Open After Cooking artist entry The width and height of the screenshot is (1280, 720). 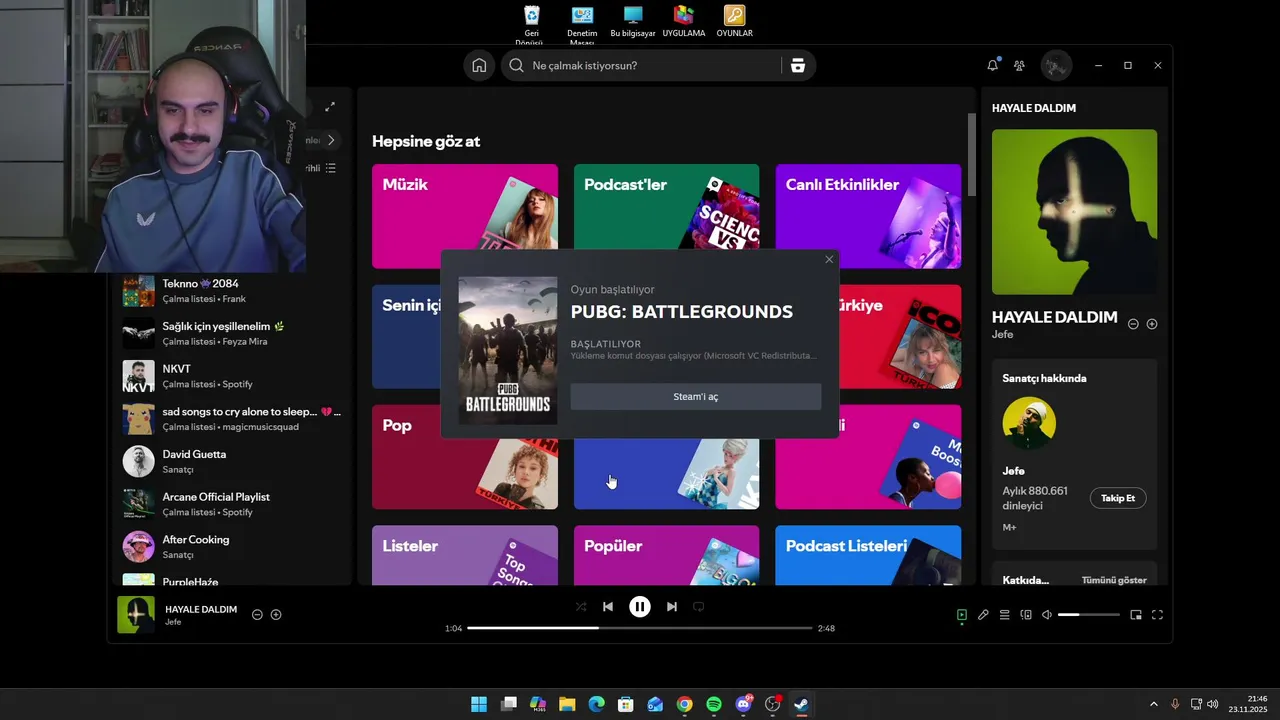233,547
